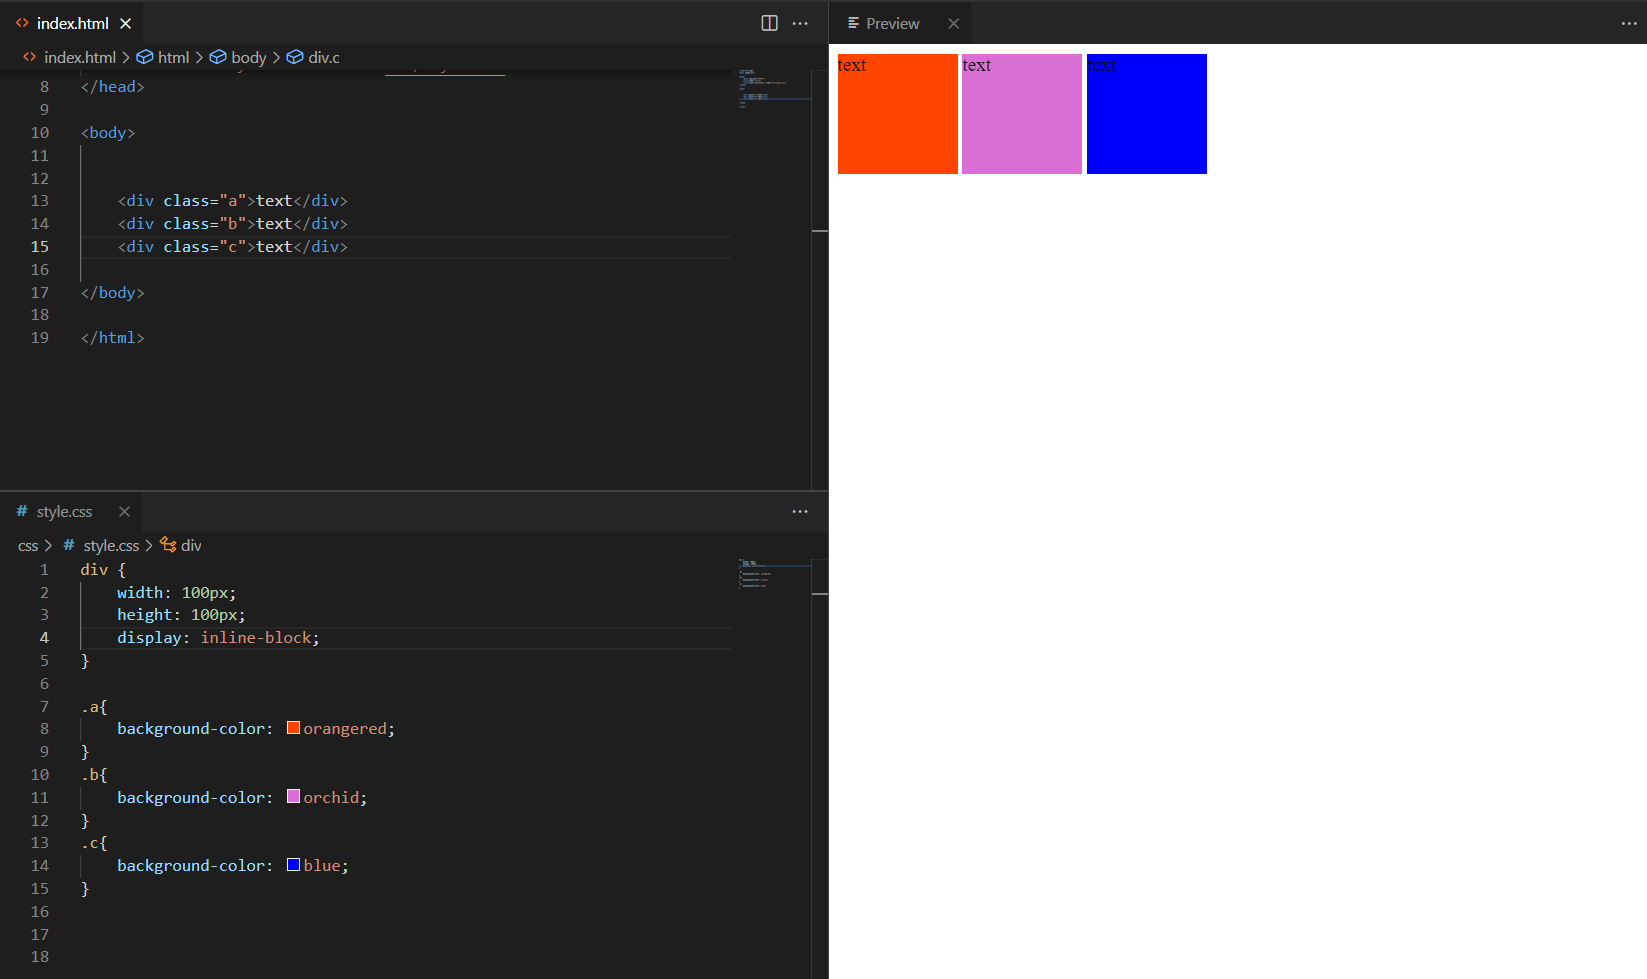Click the orchid color swatch
This screenshot has width=1647, height=979.
tap(292, 796)
